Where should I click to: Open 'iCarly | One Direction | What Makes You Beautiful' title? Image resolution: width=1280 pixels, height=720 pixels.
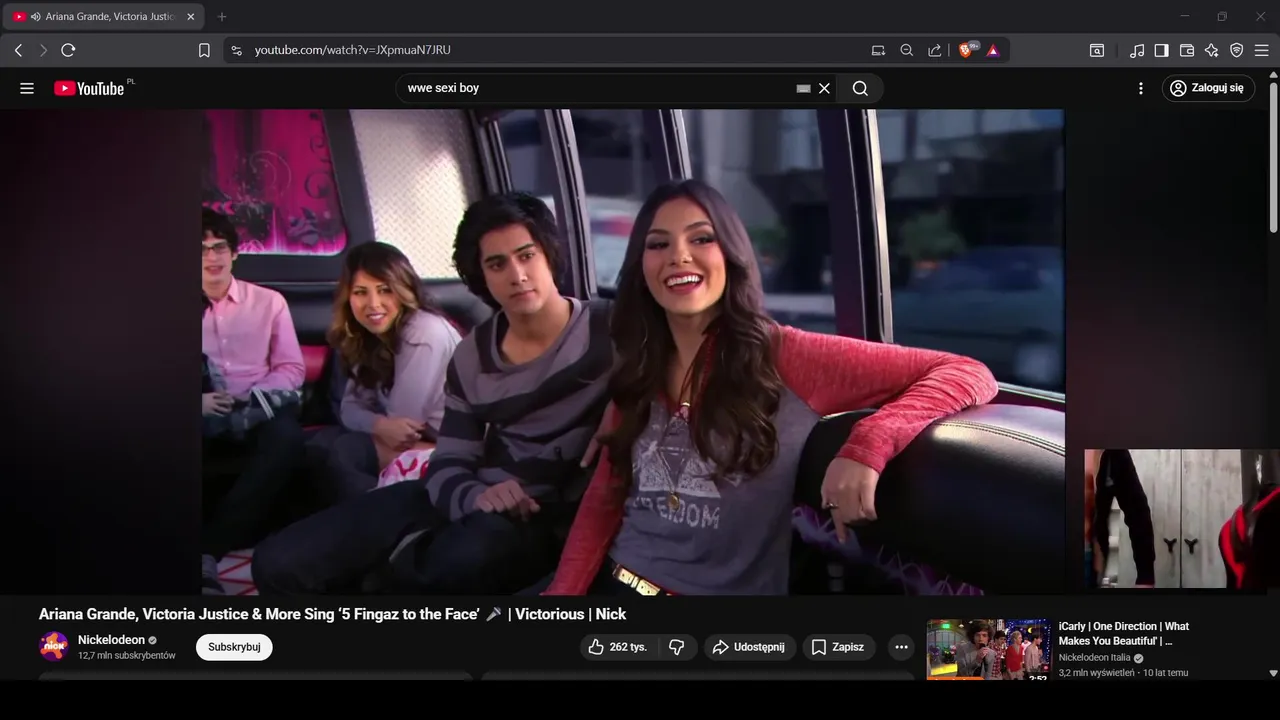(x=1124, y=633)
